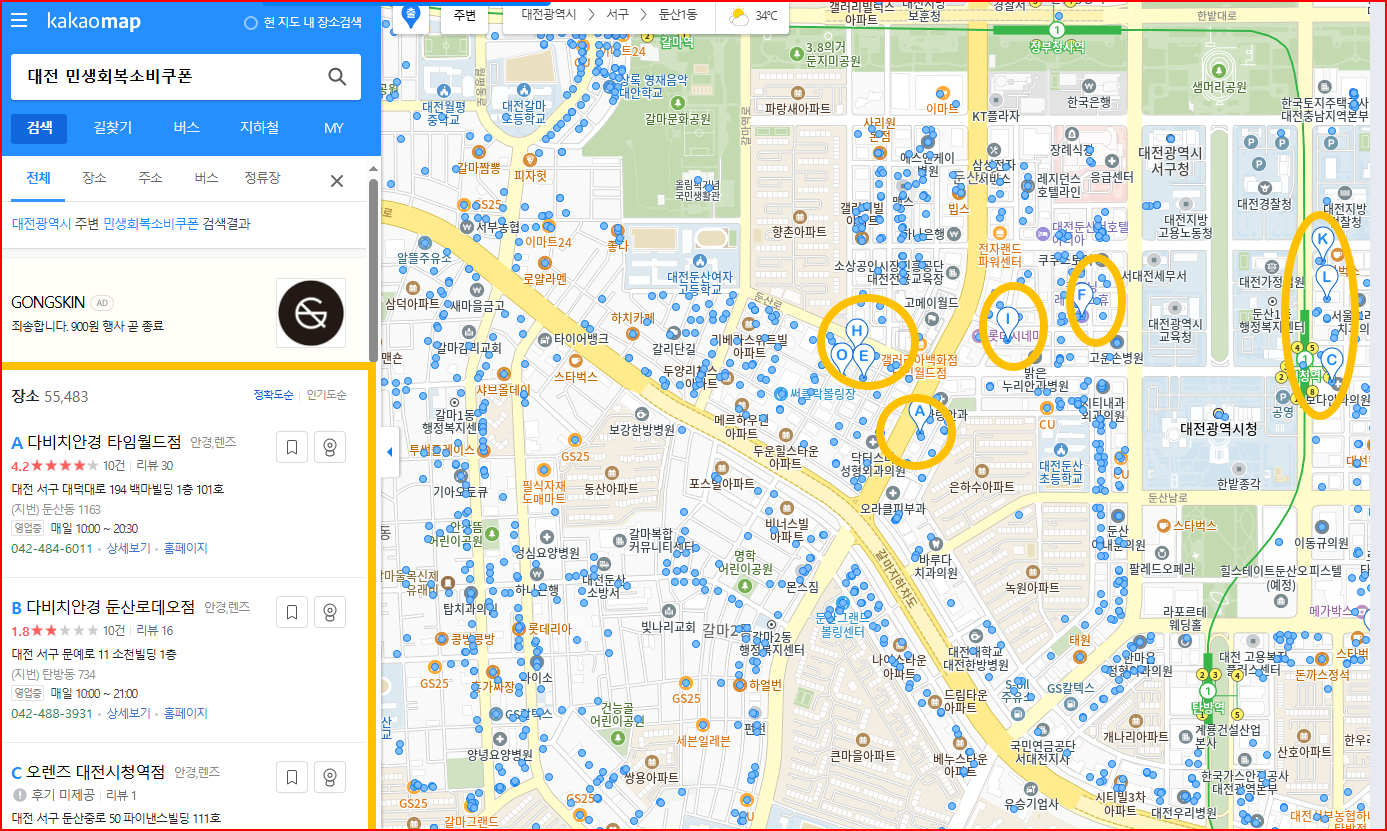This screenshot has width=1387, height=831.
Task: Click 홈페이지 for 다비치안경 타임월드점
Action: pyautogui.click(x=186, y=548)
